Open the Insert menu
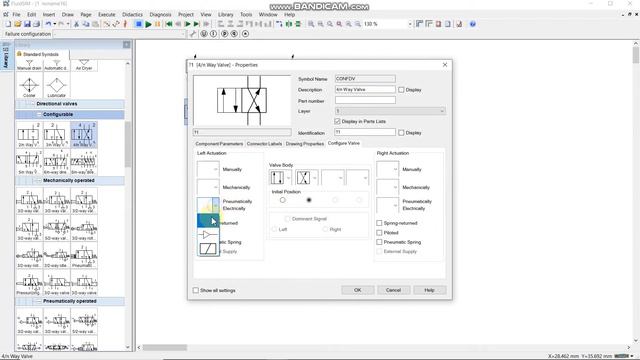Image resolution: width=640 pixels, height=360 pixels. [x=49, y=14]
